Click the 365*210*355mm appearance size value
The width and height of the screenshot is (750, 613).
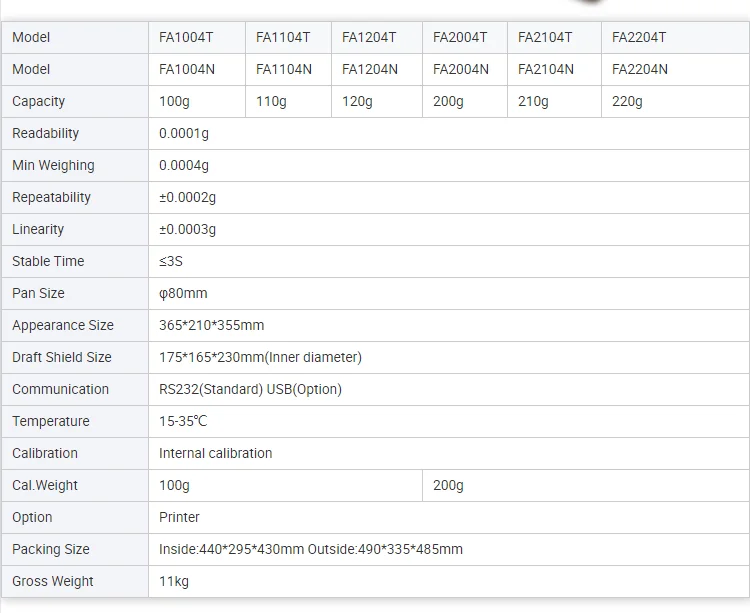click(x=211, y=325)
